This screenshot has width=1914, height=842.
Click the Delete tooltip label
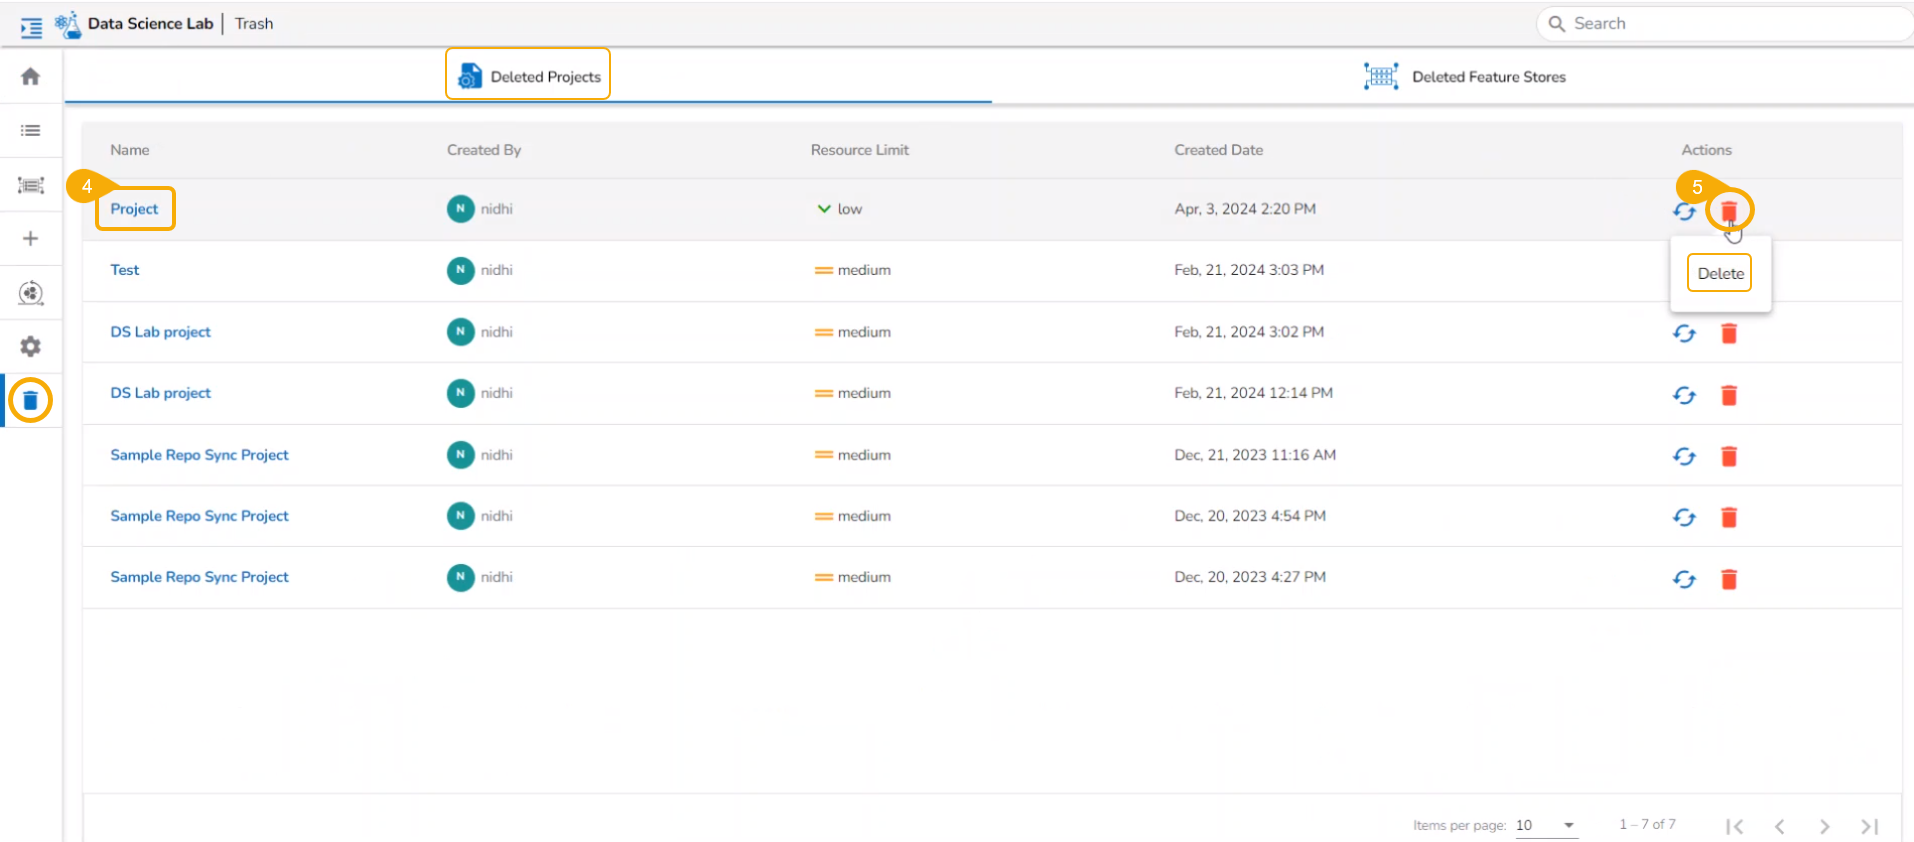click(x=1720, y=273)
